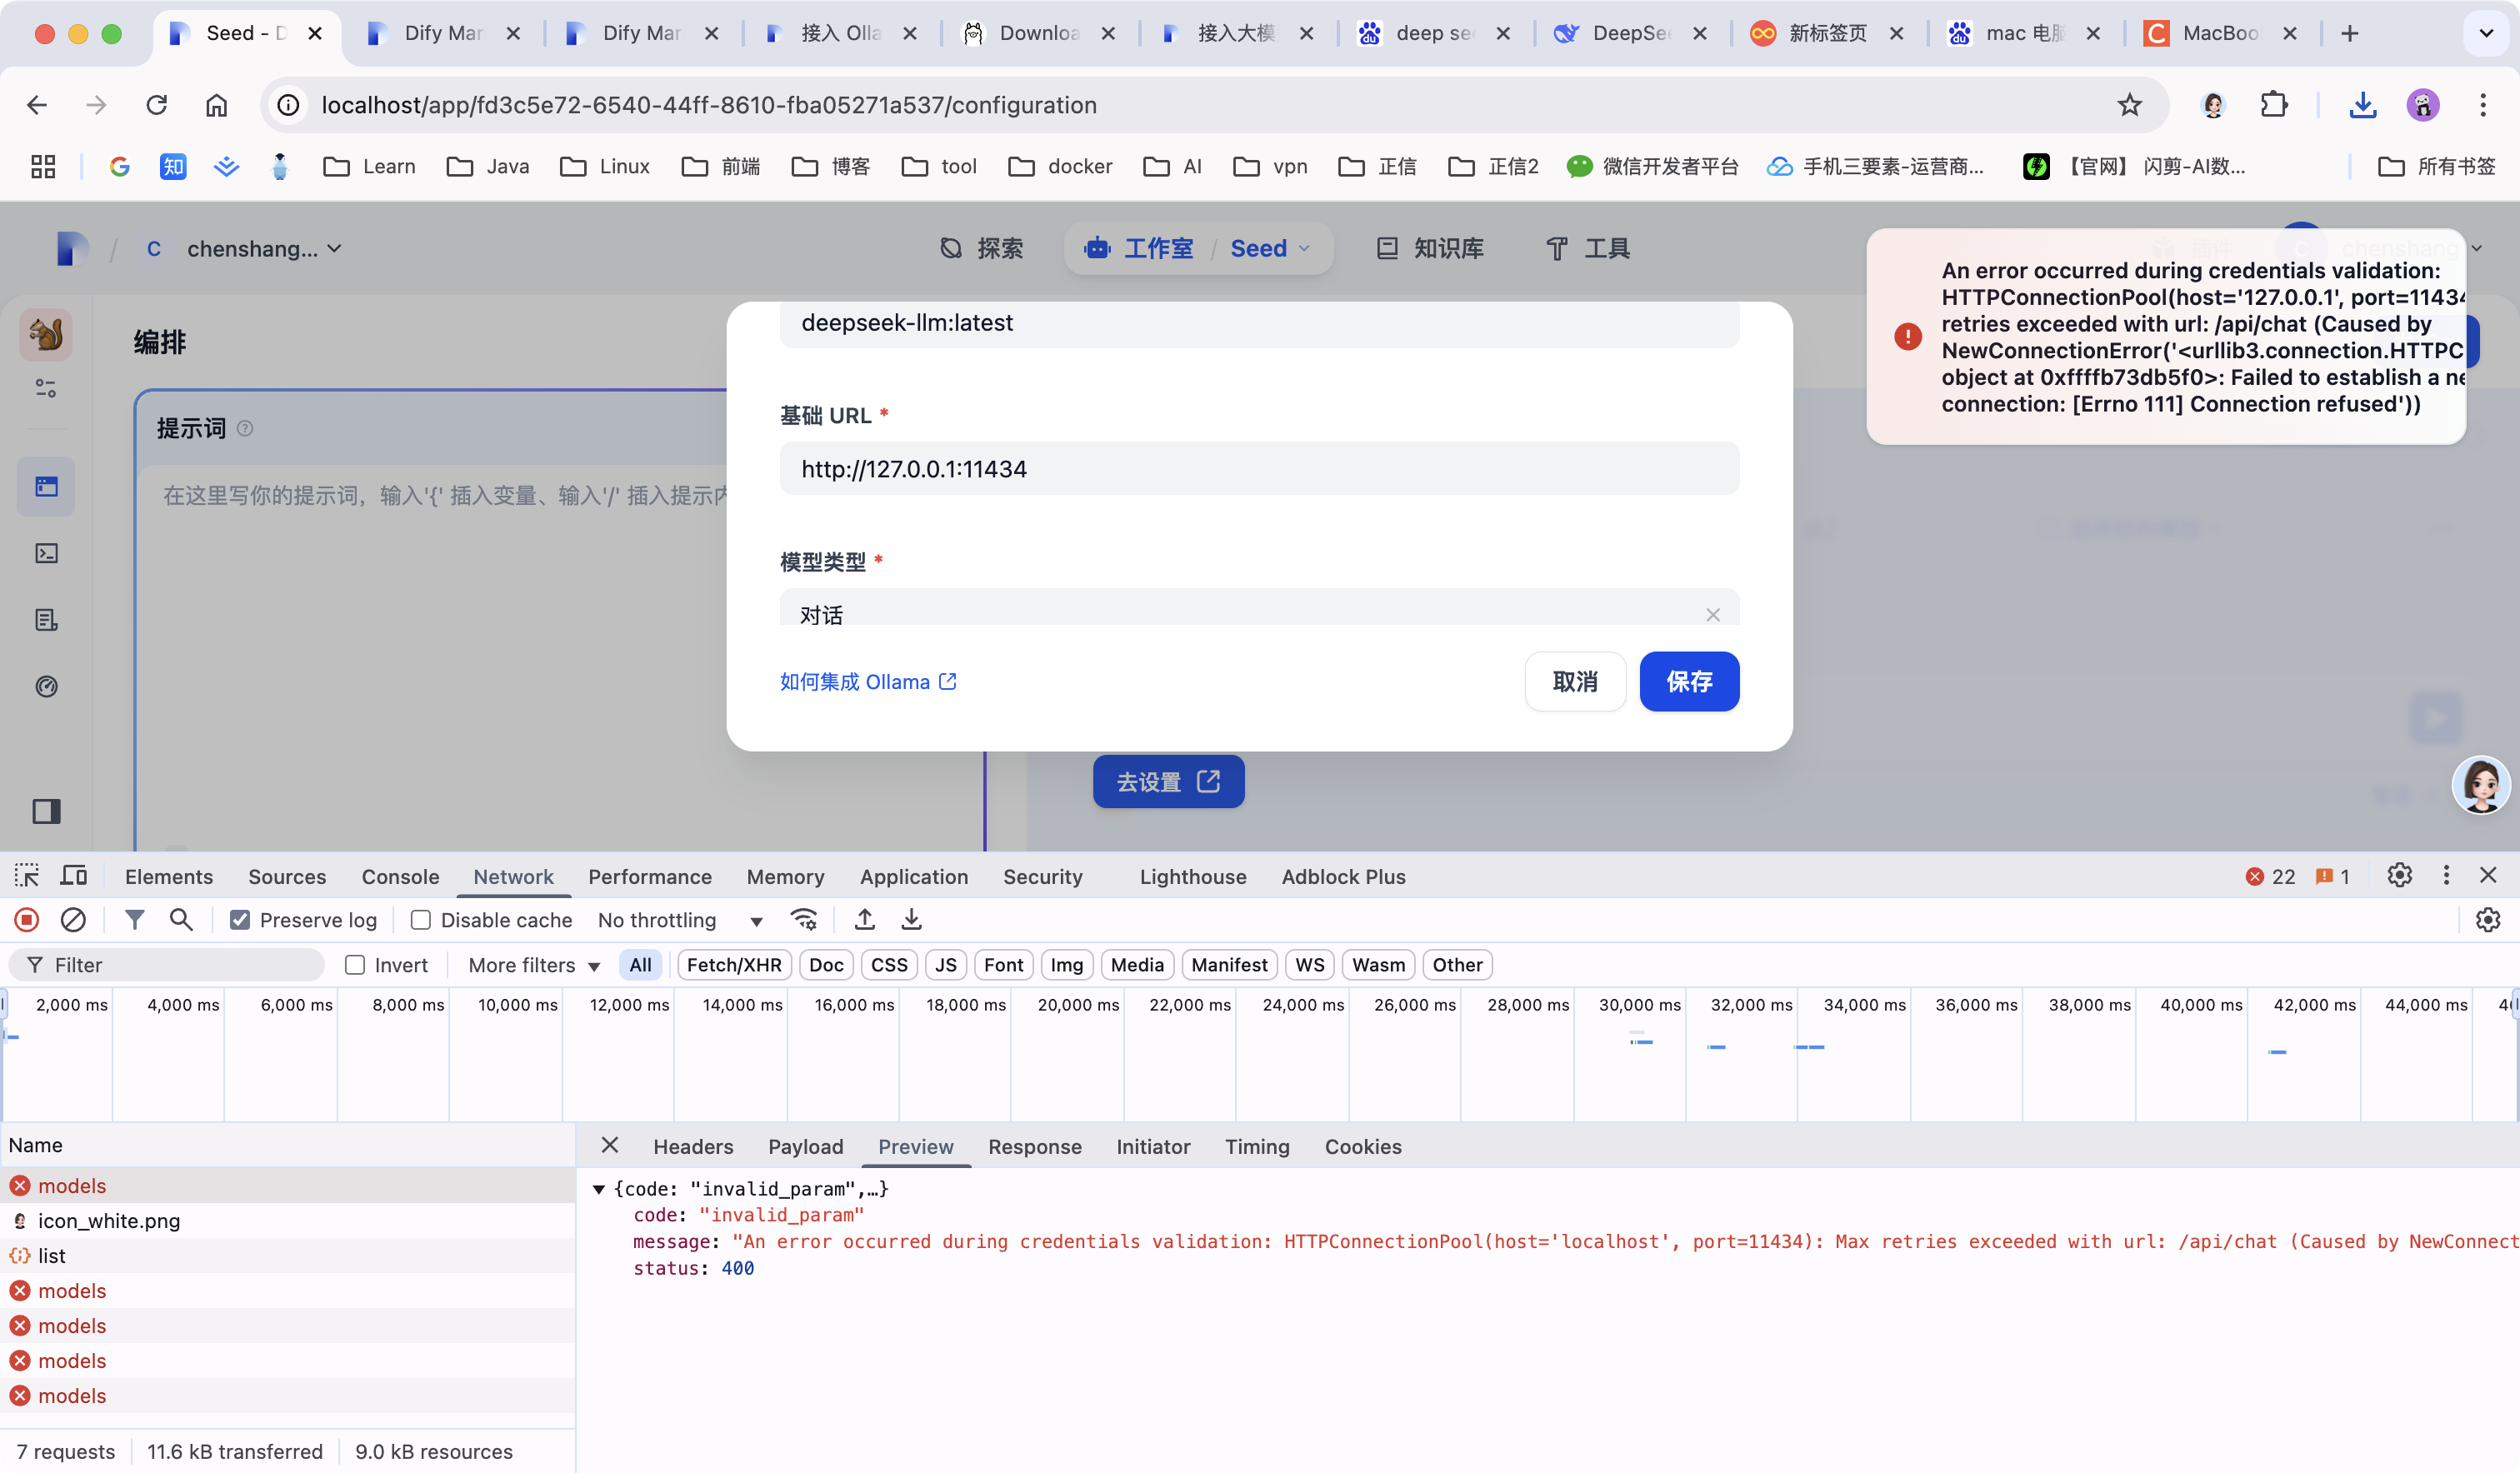Click the browser reload button
The image size is (2520, 1473).
(x=157, y=105)
